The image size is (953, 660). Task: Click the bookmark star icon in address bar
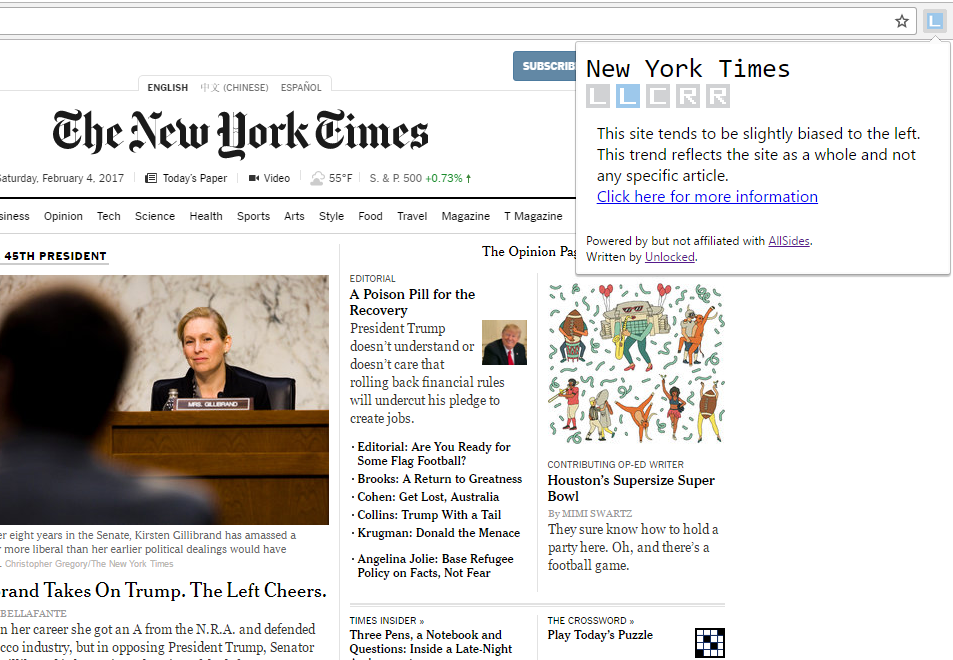tap(901, 22)
